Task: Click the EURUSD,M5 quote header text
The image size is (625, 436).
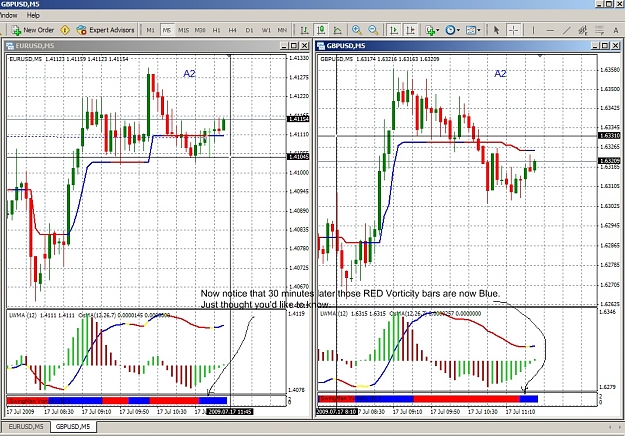Action: (x=69, y=59)
